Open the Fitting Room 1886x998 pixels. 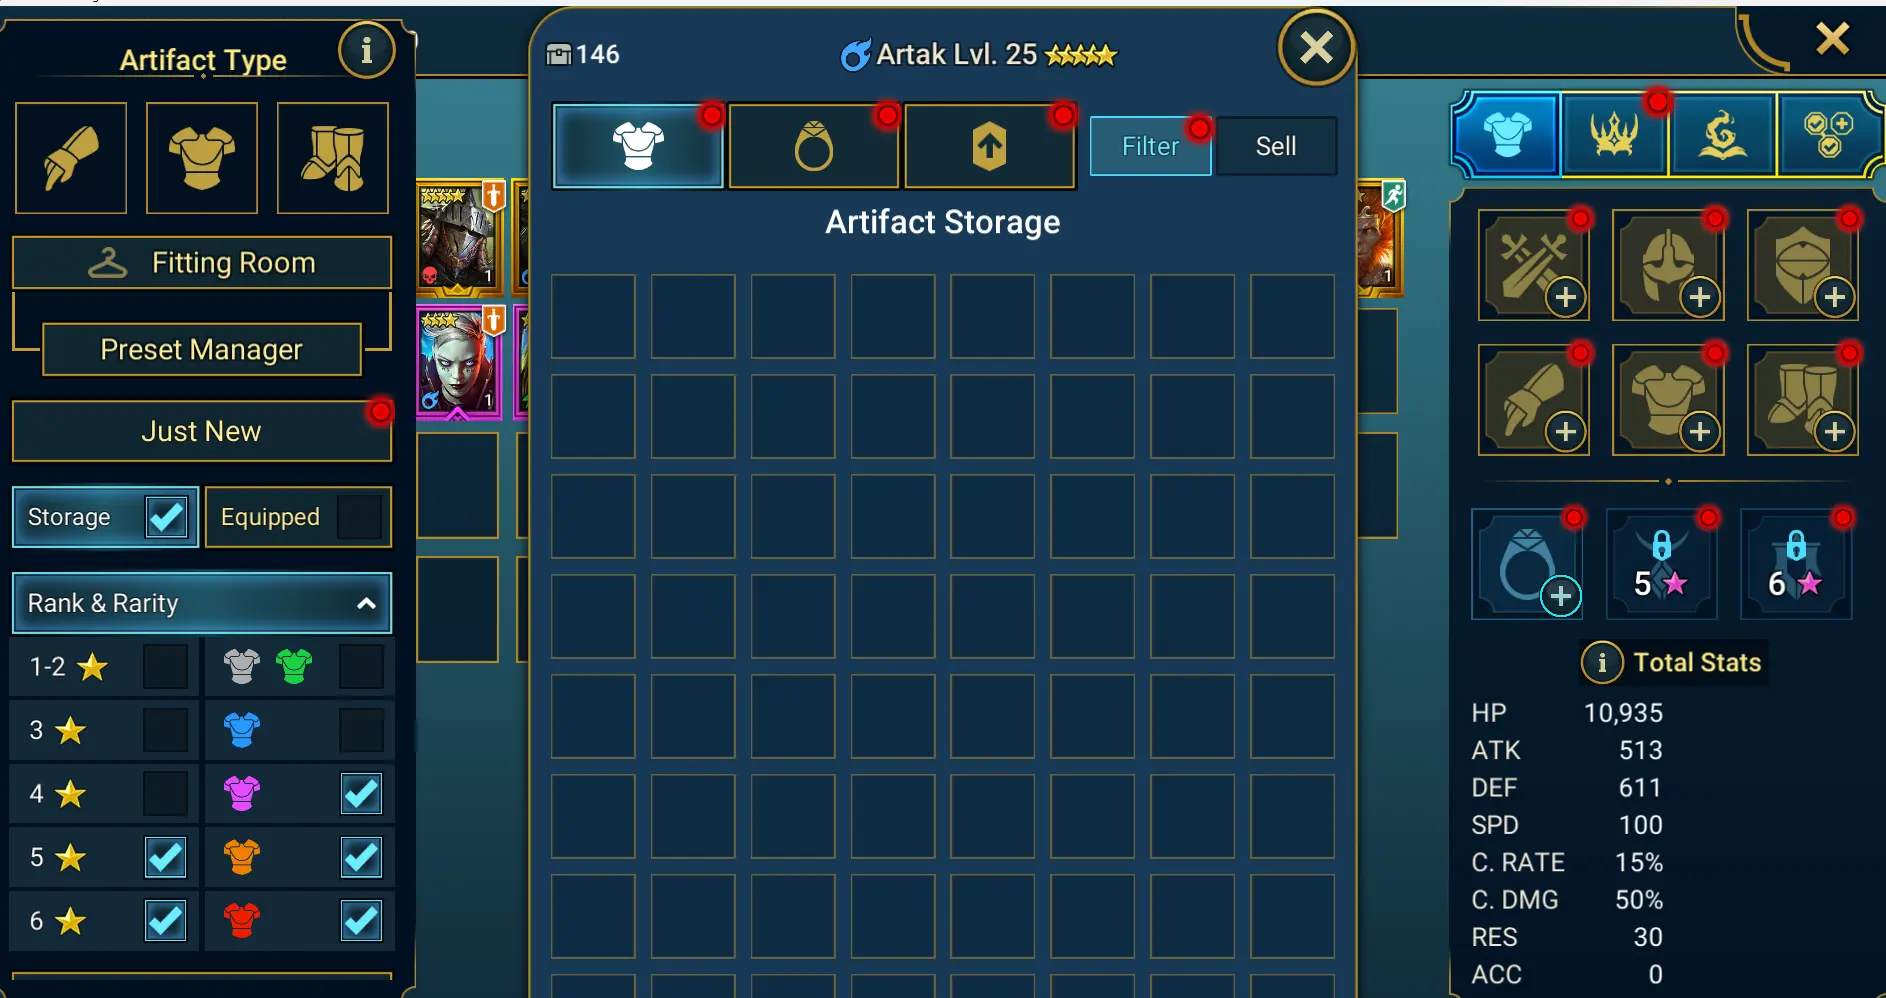pyautogui.click(x=202, y=263)
